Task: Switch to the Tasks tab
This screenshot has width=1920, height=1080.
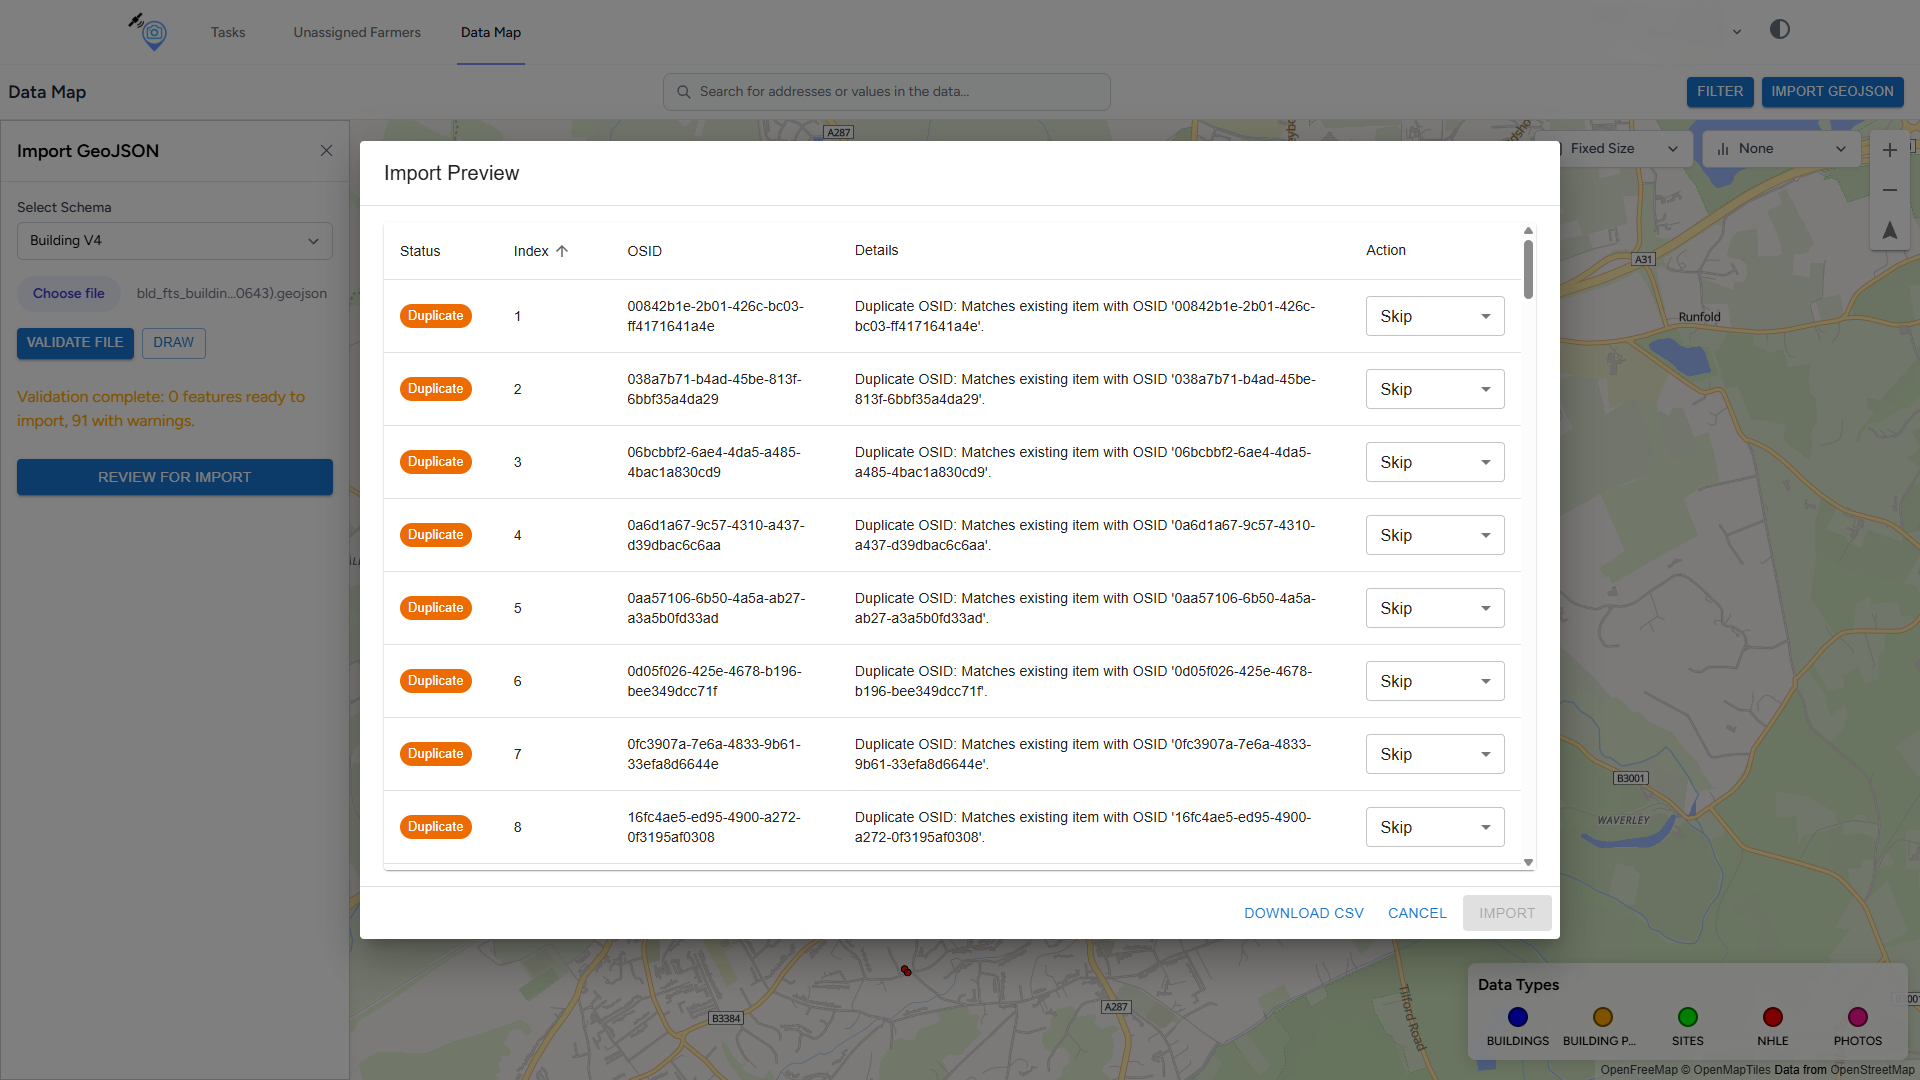Action: point(228,32)
